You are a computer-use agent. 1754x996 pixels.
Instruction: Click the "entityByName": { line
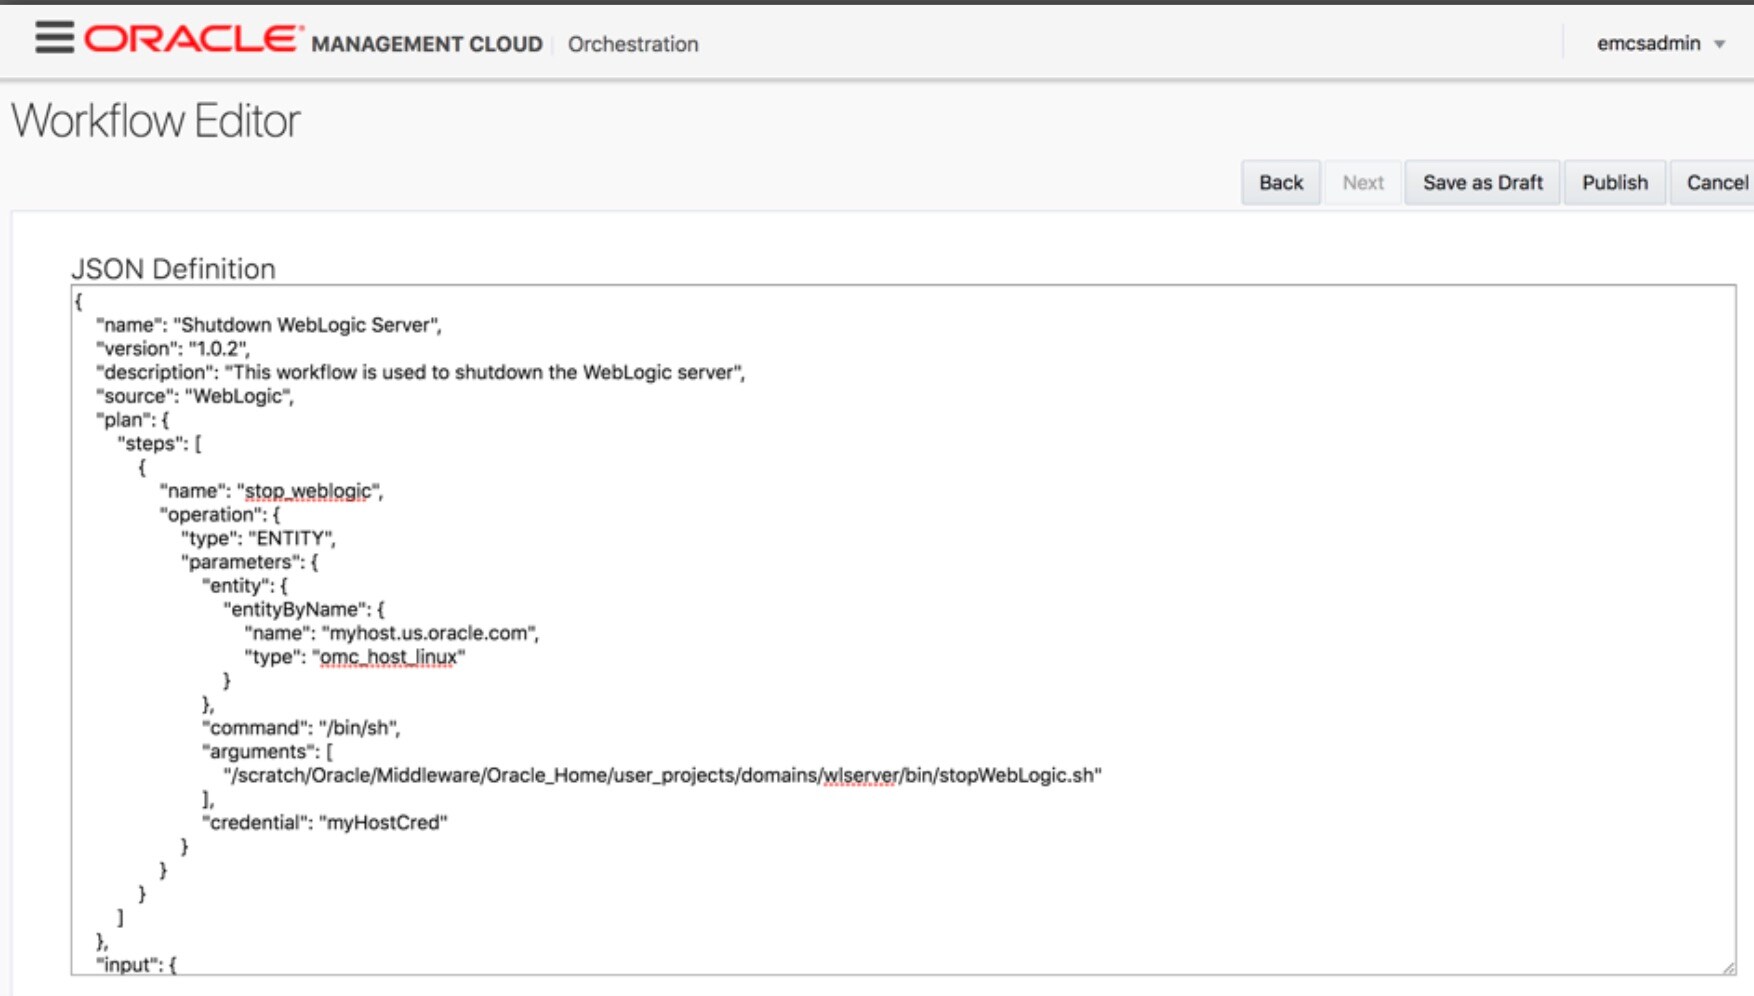[x=304, y=610]
